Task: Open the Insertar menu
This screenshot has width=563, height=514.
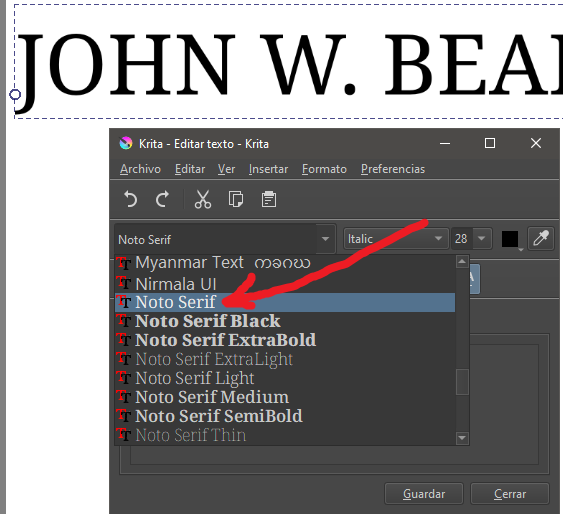Action: click(268, 169)
